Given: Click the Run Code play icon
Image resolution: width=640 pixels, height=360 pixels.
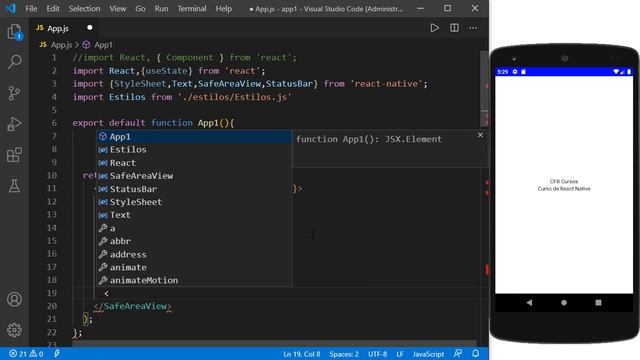Looking at the screenshot, I should click(x=434, y=28).
